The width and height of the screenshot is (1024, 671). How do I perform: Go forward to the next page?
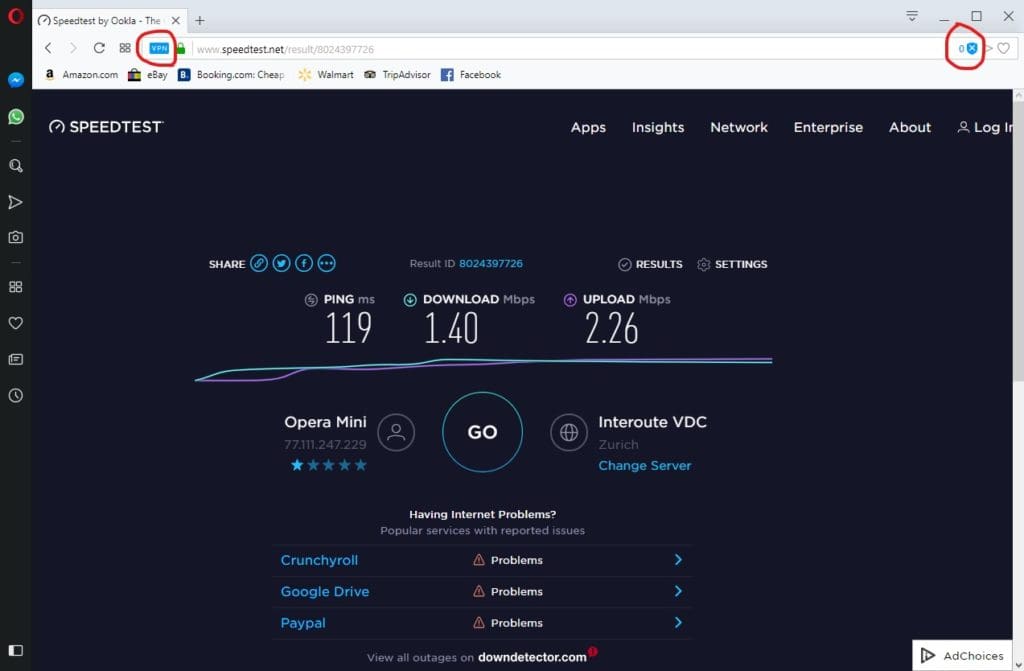(x=73, y=48)
